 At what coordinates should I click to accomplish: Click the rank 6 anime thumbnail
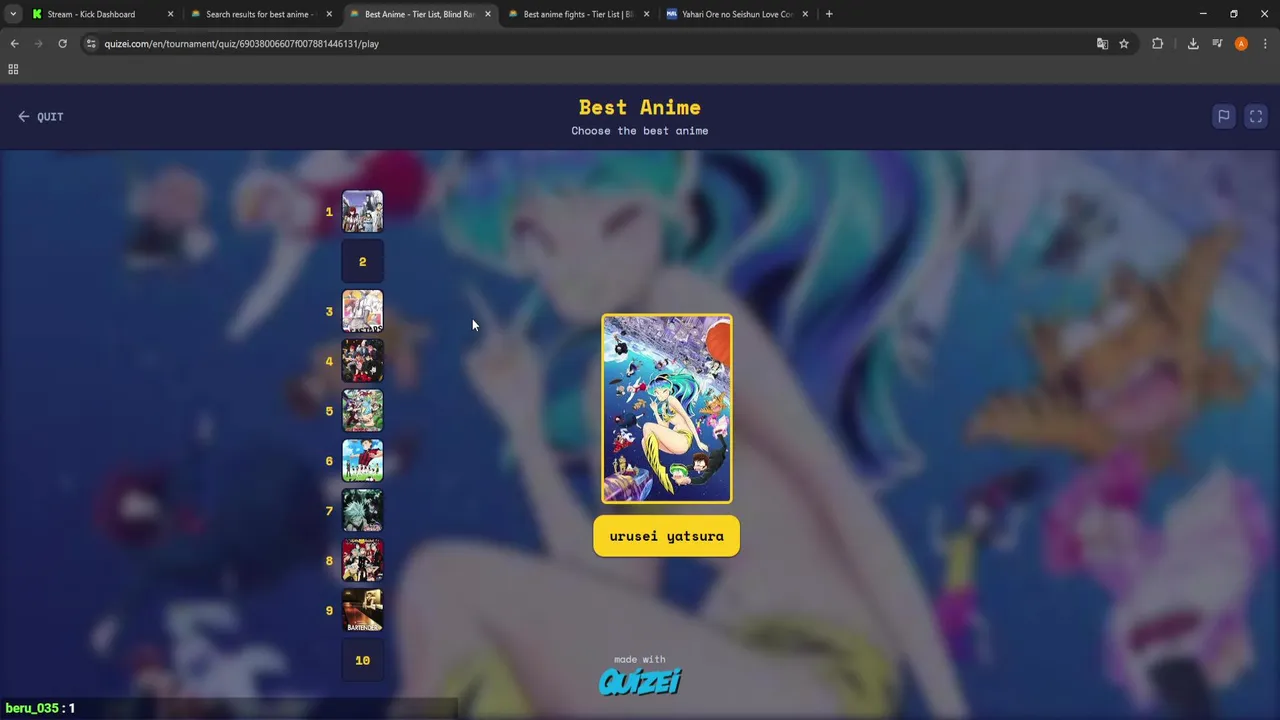(362, 461)
